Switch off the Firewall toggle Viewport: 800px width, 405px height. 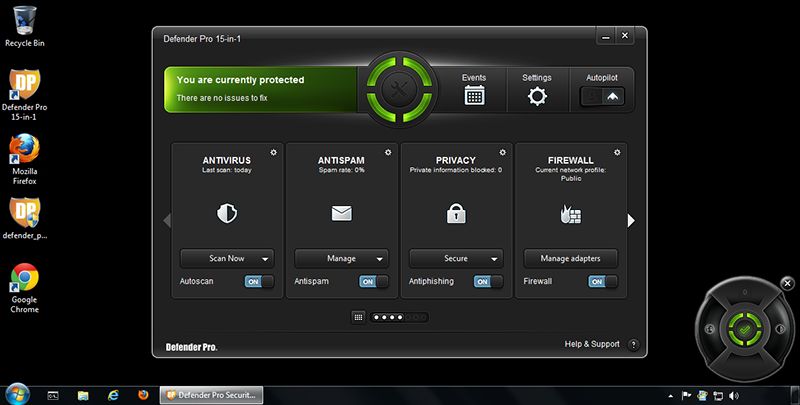[603, 282]
